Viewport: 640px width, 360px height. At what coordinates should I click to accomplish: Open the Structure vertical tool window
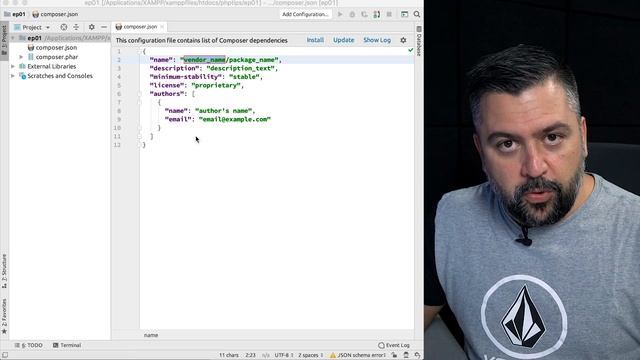(x=4, y=271)
